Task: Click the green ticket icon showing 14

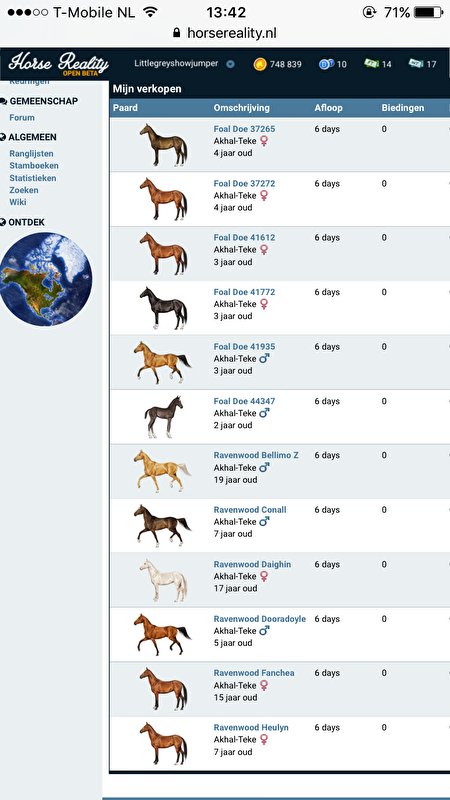Action: pos(371,64)
